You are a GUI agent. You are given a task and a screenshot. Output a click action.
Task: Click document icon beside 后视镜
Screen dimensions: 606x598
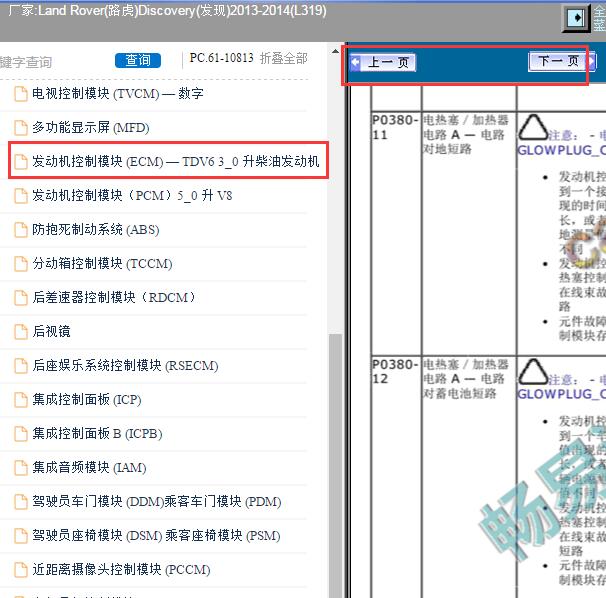20,332
